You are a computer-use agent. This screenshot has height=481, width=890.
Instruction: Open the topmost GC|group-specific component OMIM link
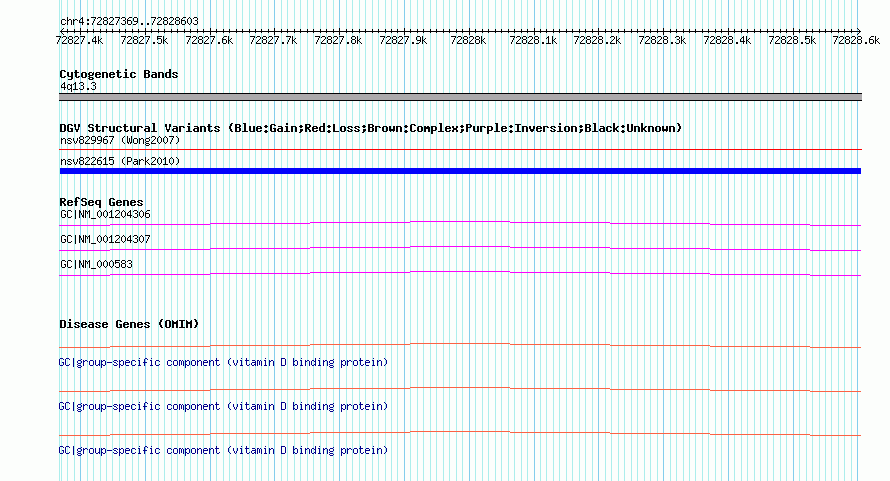(x=223, y=362)
